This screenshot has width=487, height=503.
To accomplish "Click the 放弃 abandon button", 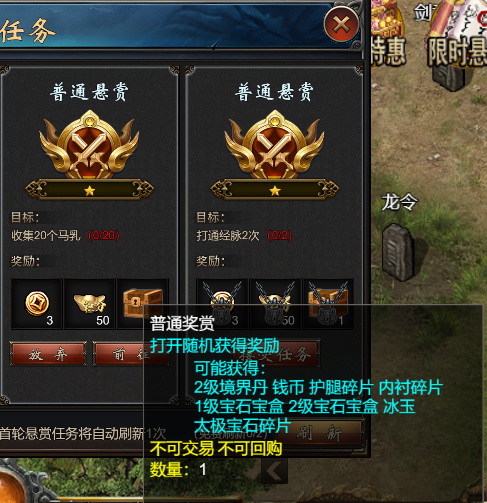I will point(48,354).
